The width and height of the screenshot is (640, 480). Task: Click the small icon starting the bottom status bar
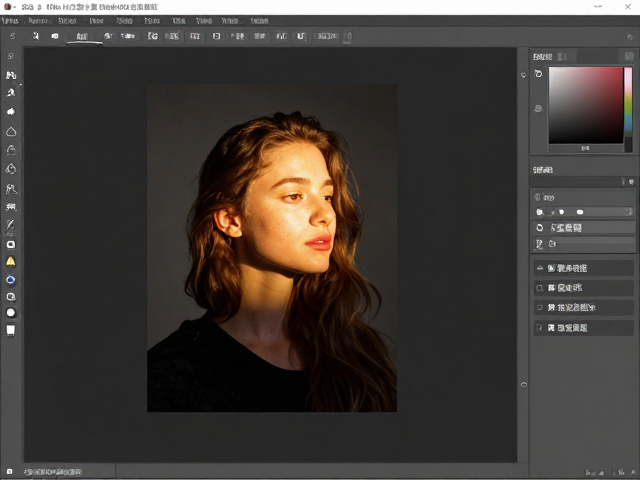(x=9, y=471)
